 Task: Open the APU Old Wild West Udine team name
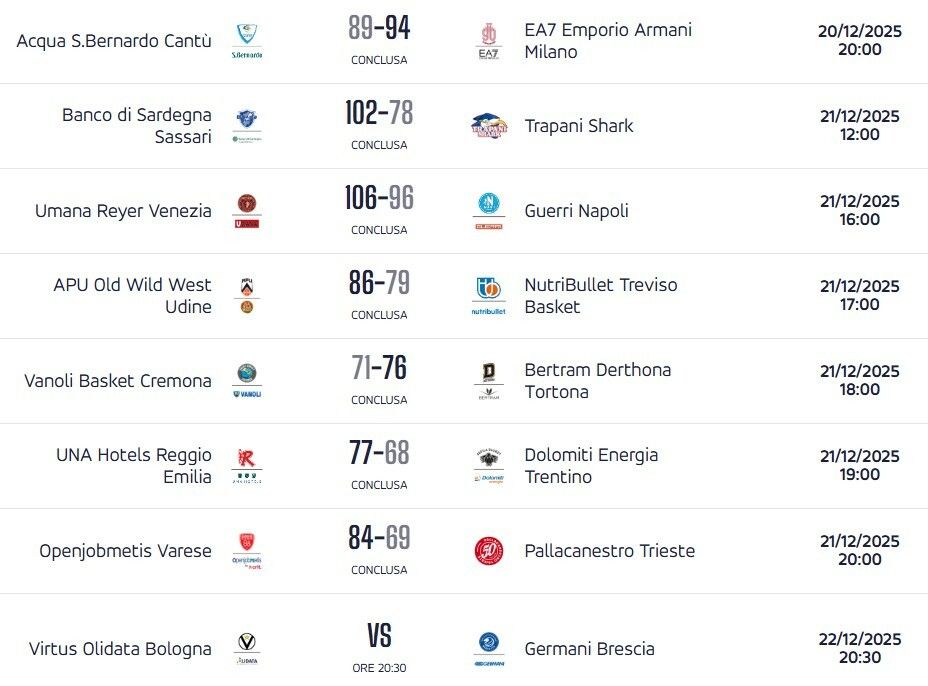pyautogui.click(x=132, y=296)
